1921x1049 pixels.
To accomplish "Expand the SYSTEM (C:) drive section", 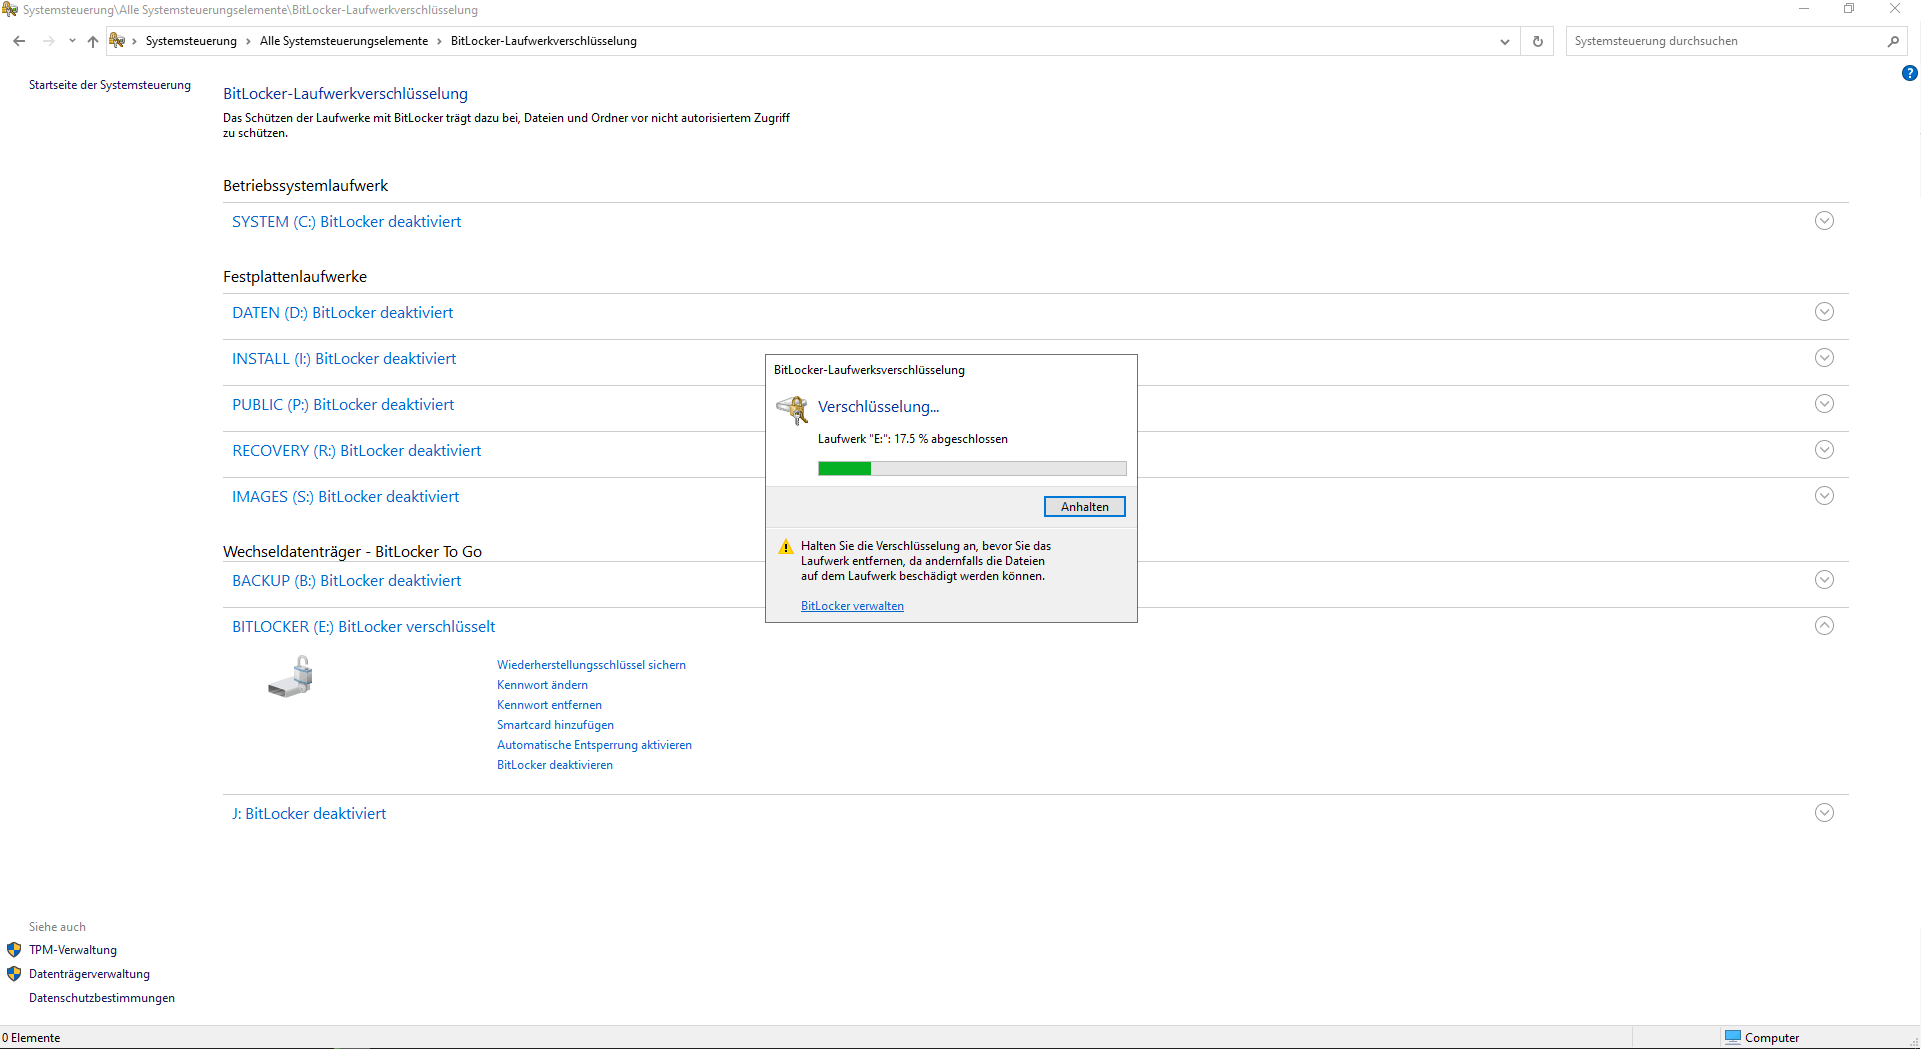I will pyautogui.click(x=1824, y=221).
